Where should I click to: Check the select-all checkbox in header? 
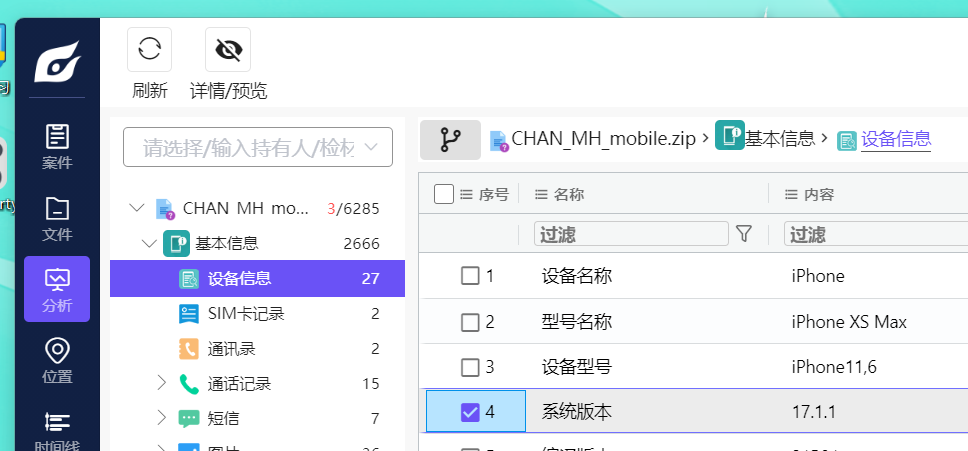tap(444, 194)
